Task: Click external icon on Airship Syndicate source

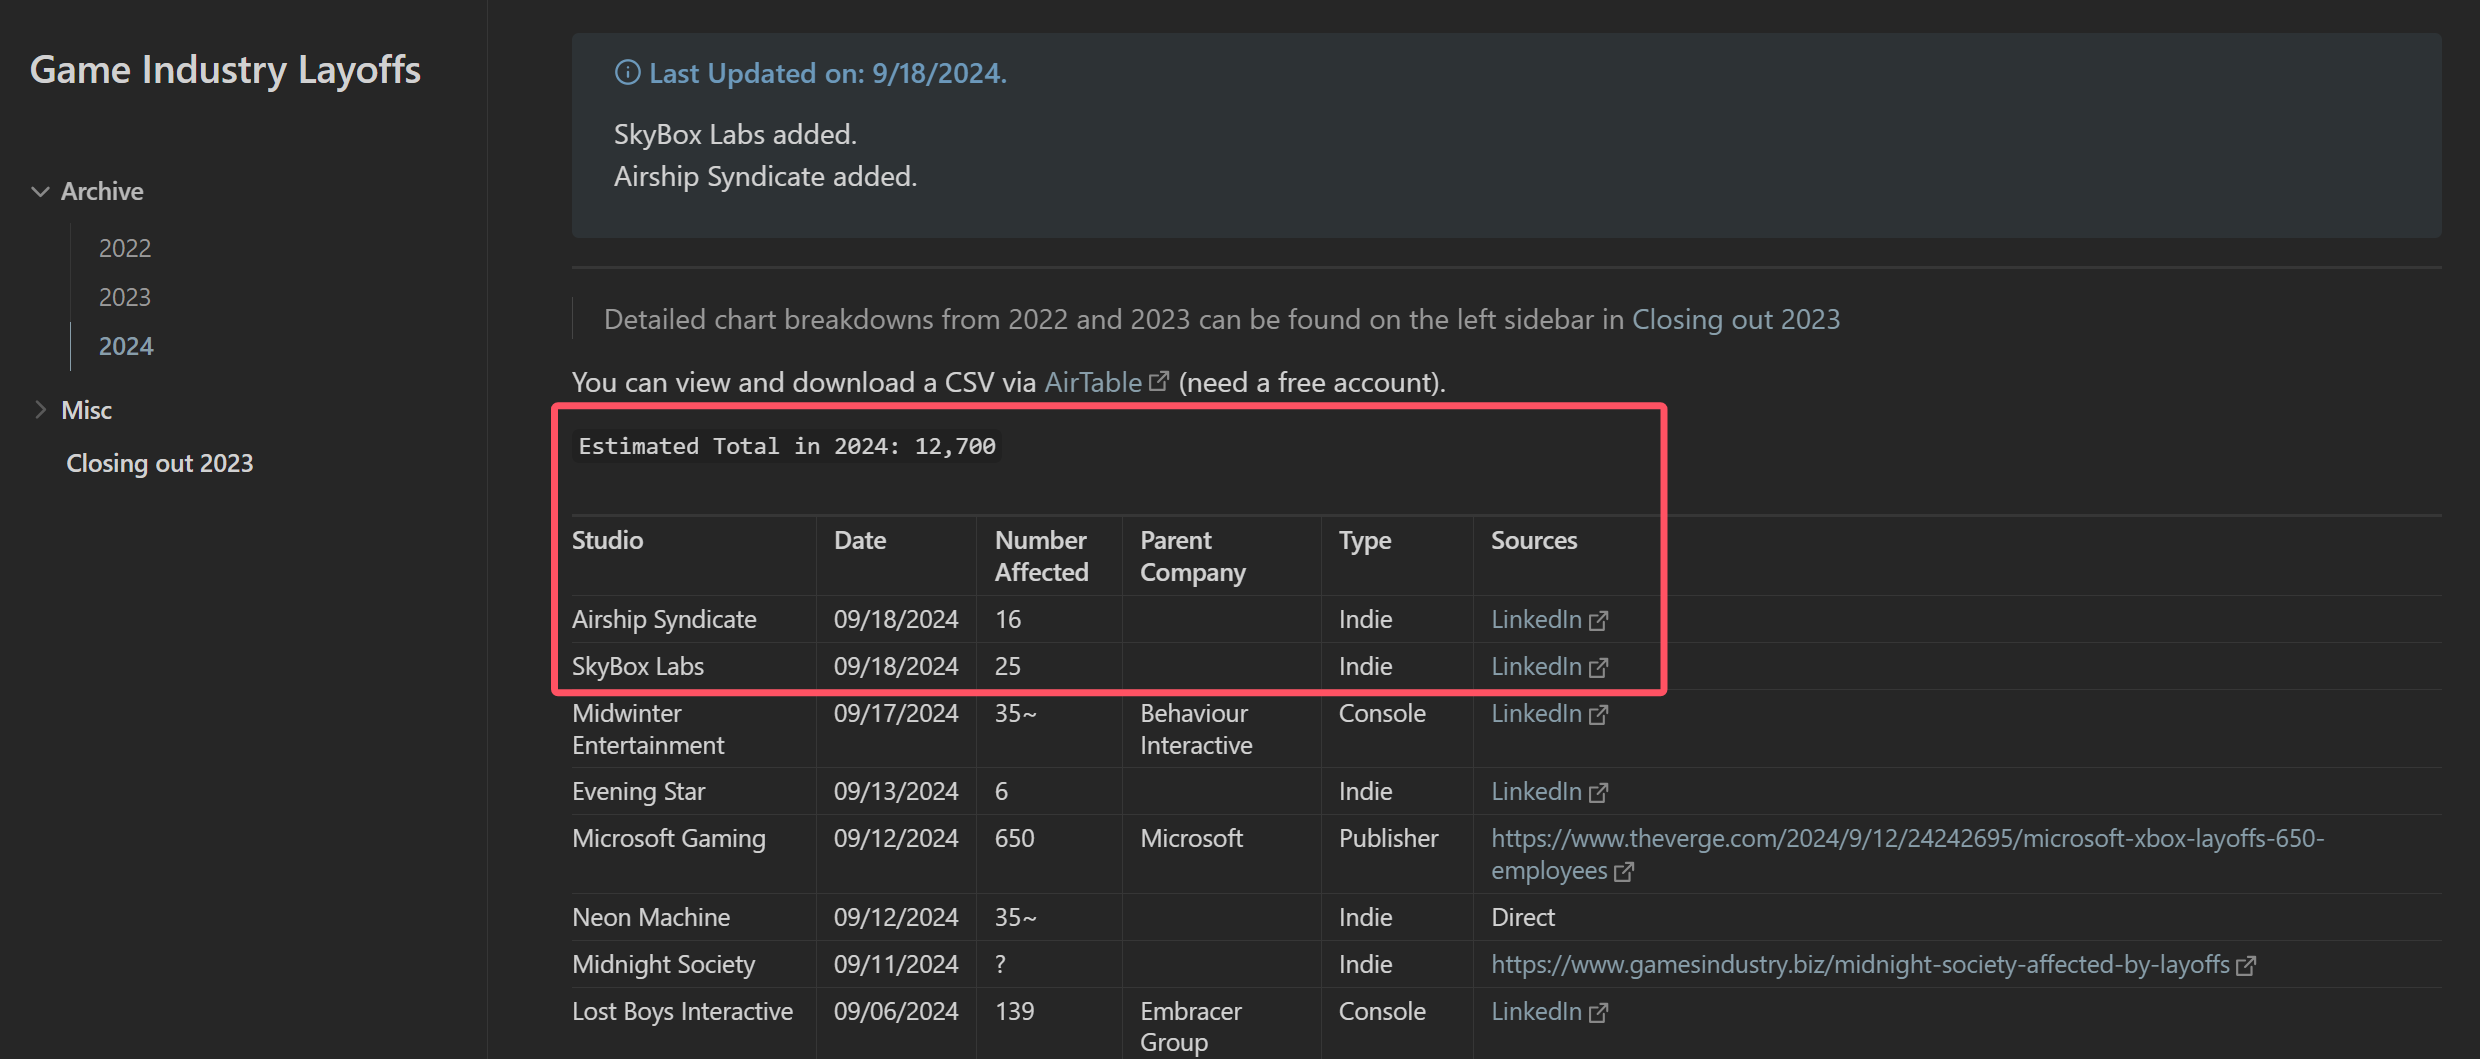Action: (1598, 620)
